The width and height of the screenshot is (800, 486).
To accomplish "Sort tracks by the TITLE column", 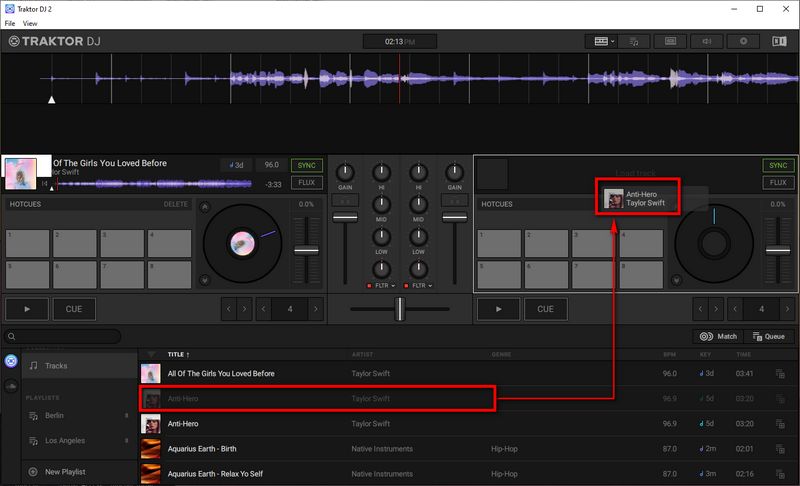I will (178, 354).
